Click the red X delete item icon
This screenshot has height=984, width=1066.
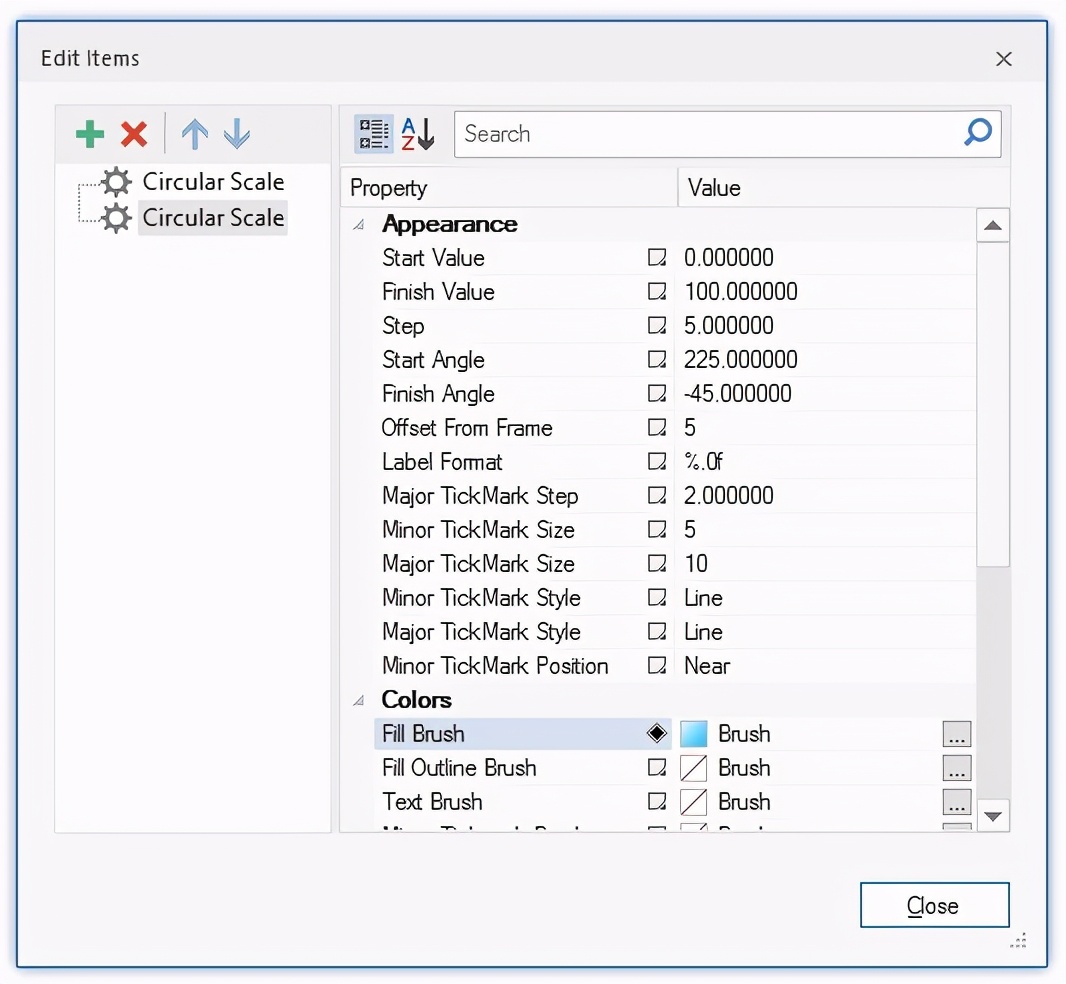(x=134, y=134)
